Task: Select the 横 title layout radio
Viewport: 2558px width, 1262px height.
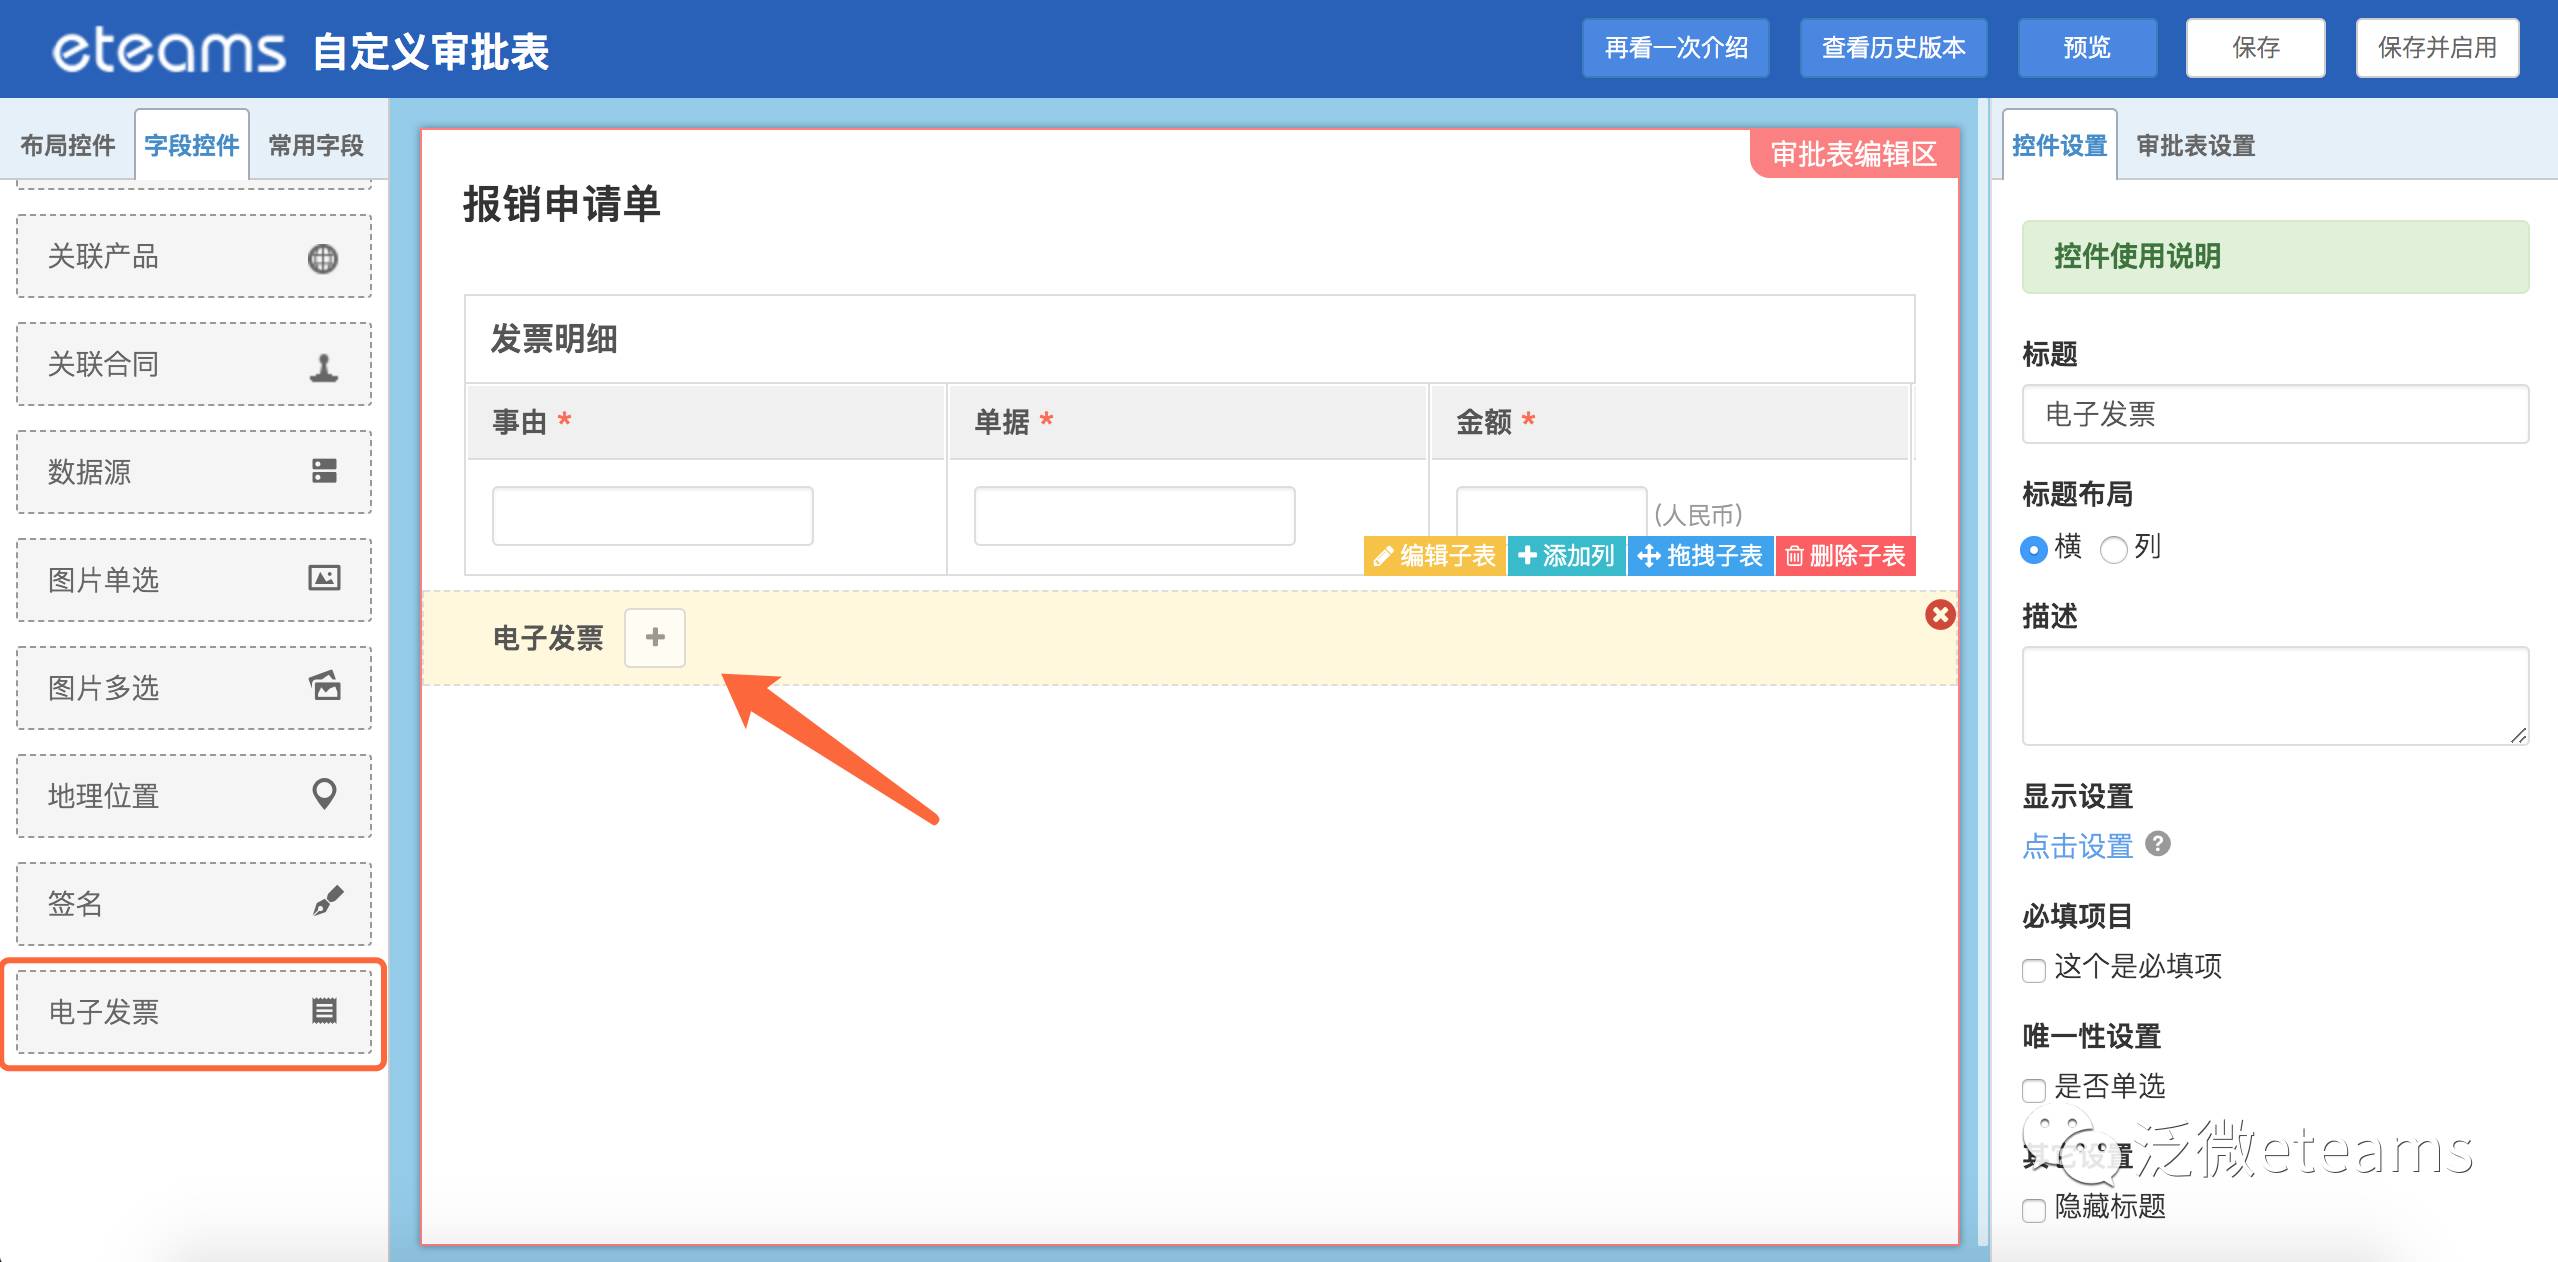Action: (x=2033, y=549)
